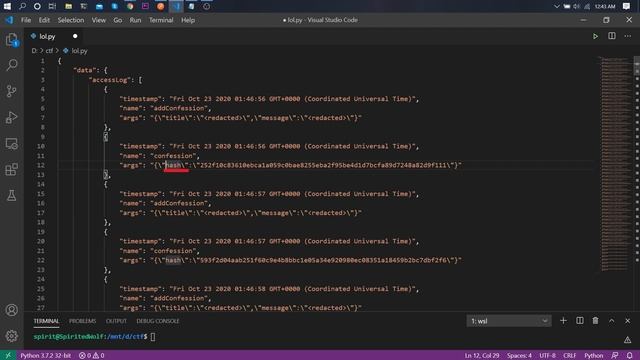Open Task View on the taskbar
This screenshot has height=360, width=640.
pyautogui.click(x=52, y=6)
